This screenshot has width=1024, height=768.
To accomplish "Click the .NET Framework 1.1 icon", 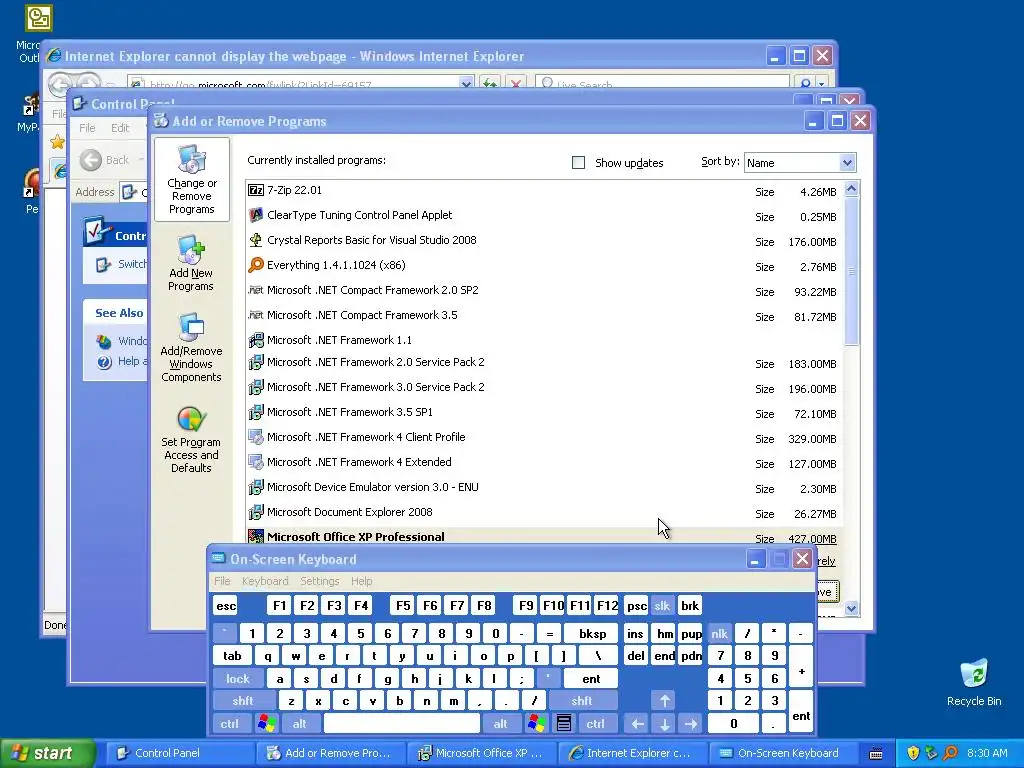I will point(255,340).
